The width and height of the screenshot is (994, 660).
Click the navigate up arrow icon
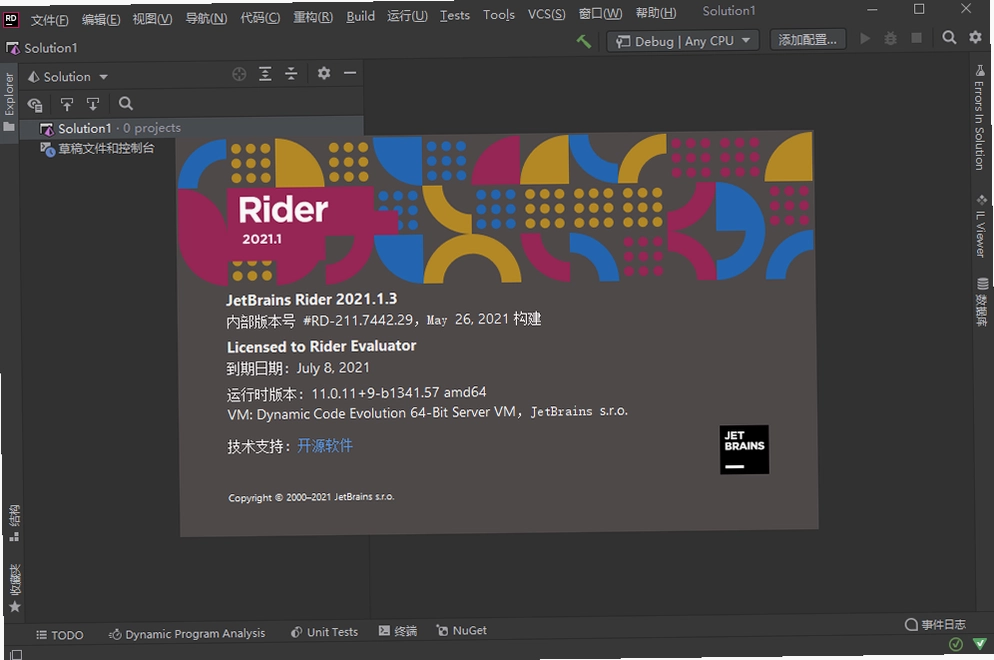coord(67,104)
